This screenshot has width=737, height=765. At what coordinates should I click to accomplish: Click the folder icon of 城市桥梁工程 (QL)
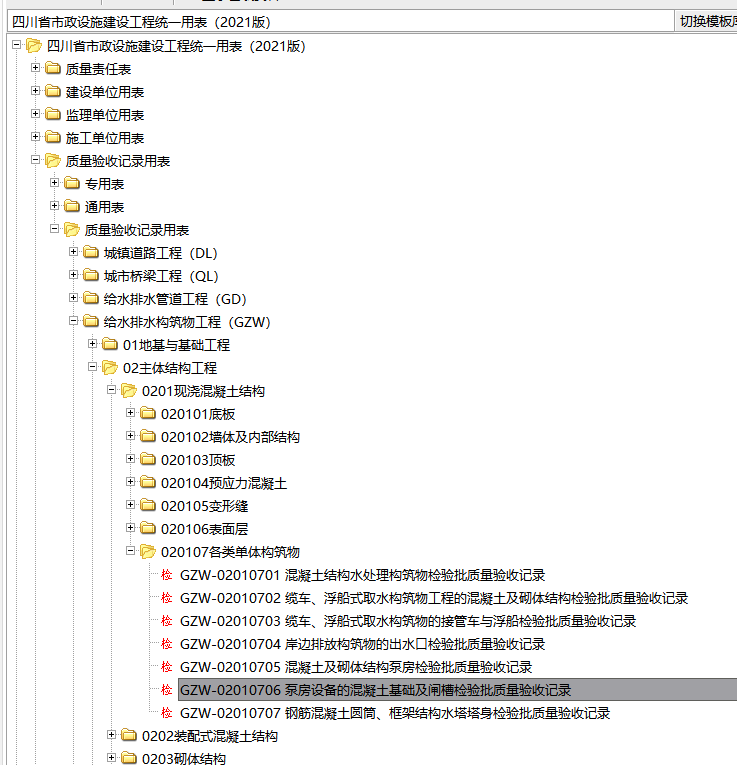(x=91, y=275)
